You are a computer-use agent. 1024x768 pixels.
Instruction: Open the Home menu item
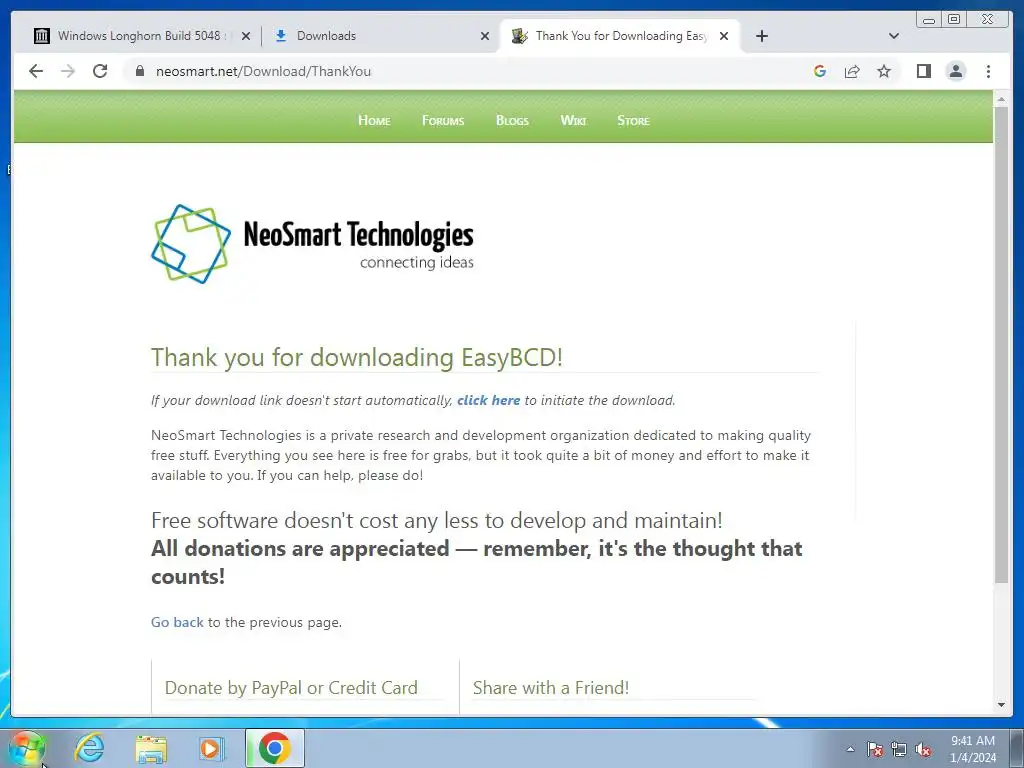[x=374, y=120]
